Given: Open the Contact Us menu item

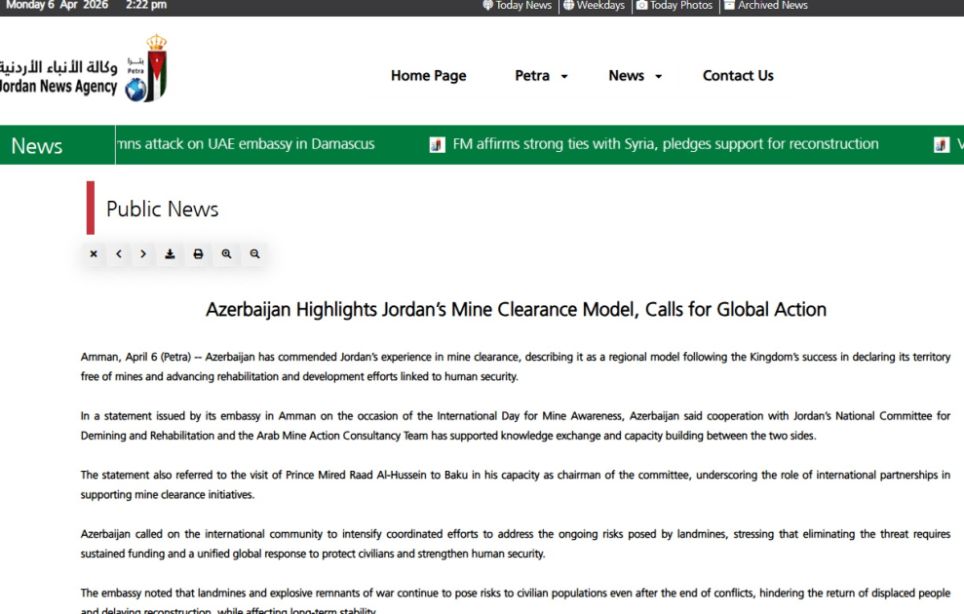Looking at the screenshot, I should [738, 76].
